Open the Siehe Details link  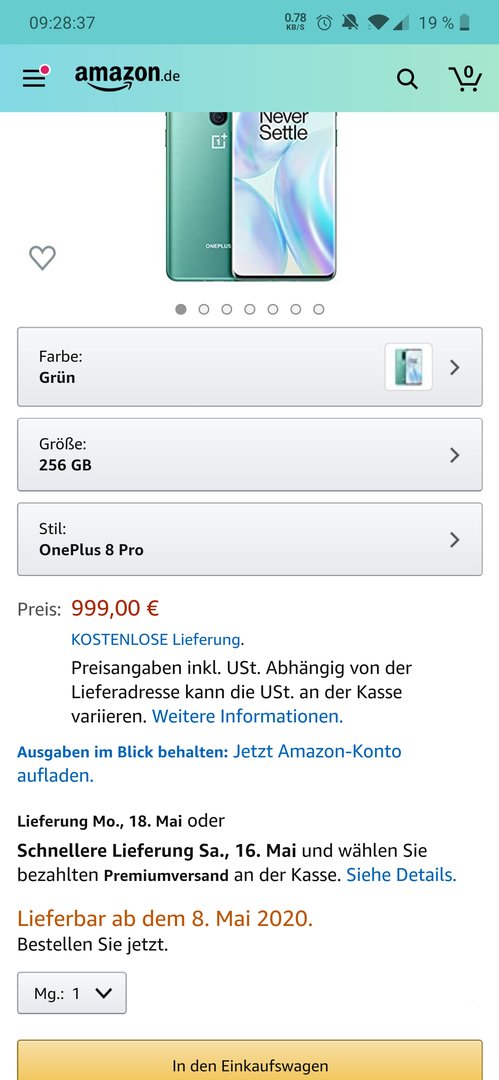click(401, 875)
